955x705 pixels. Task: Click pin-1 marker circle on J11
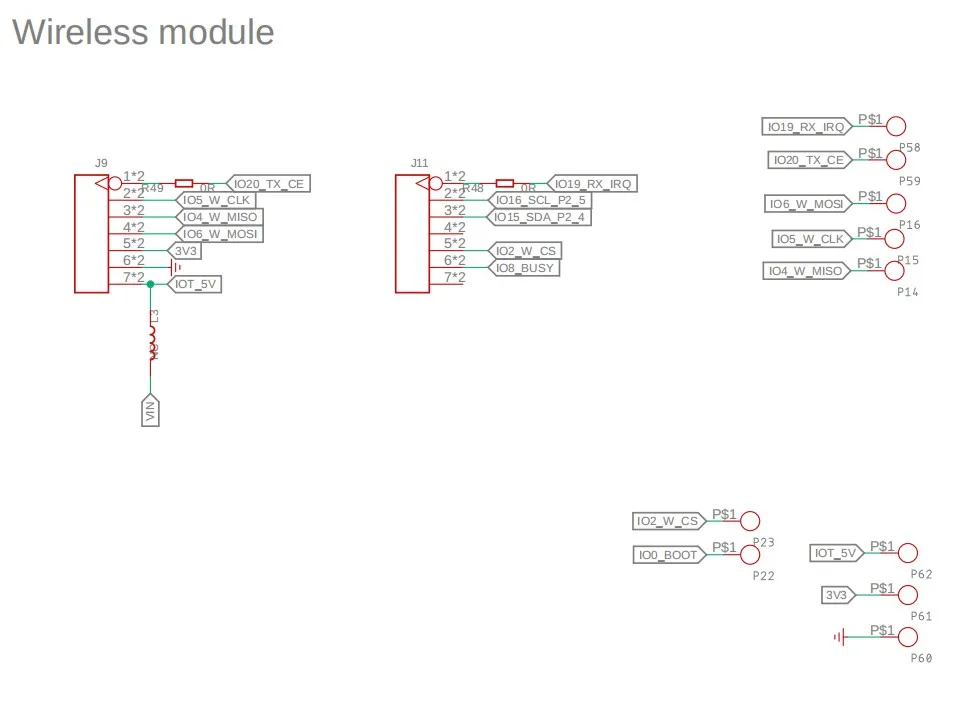tap(435, 183)
